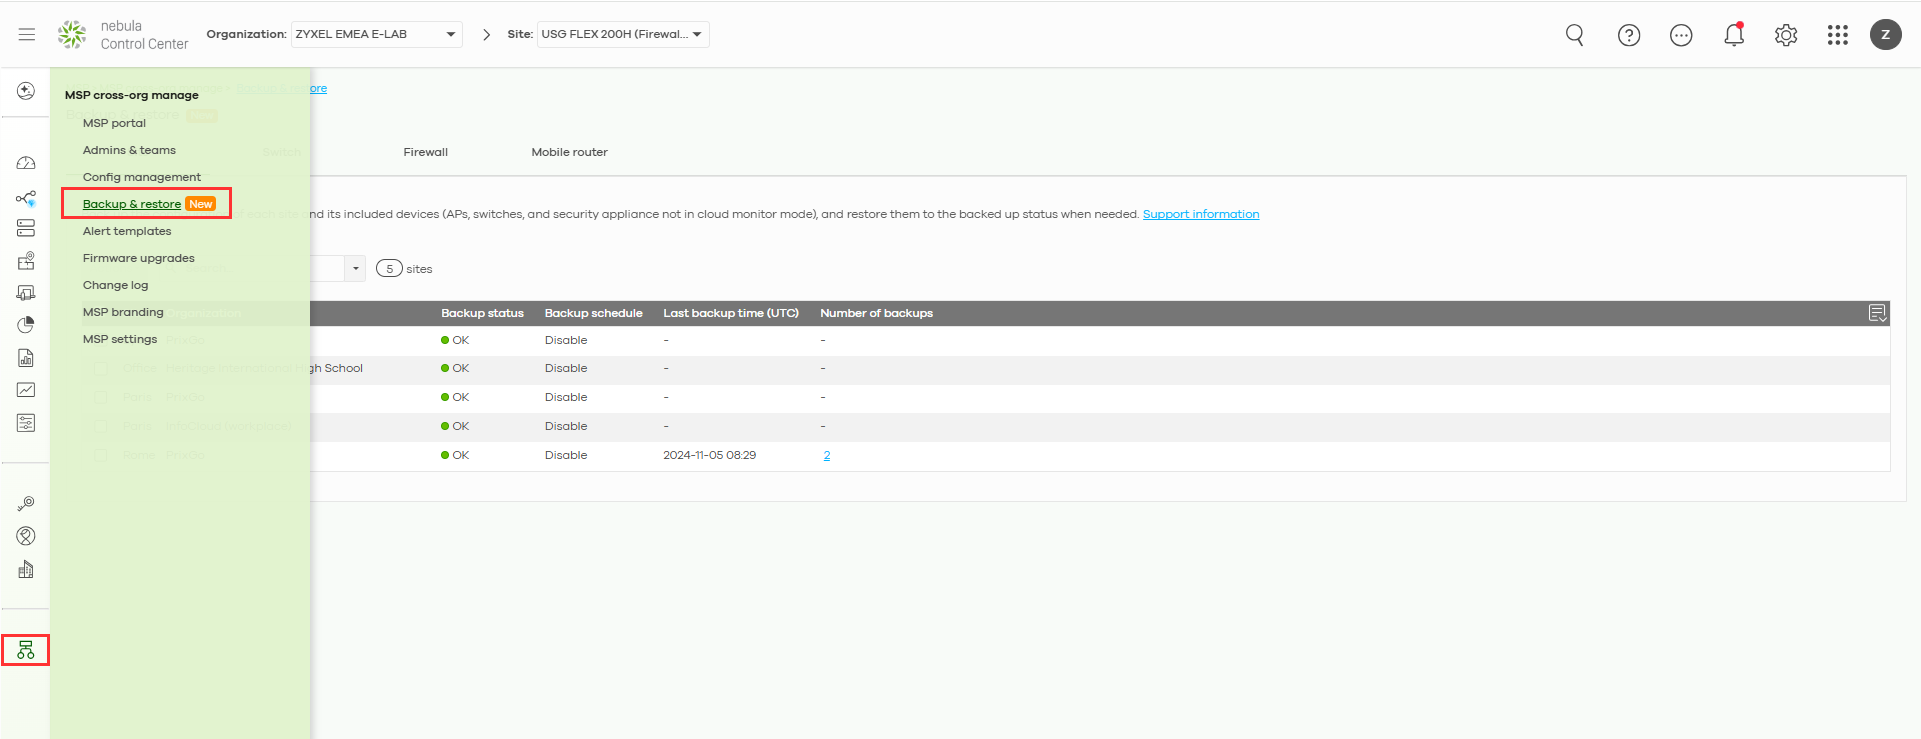This screenshot has width=1921, height=739.
Task: Open the hamburger navigation menu
Action: tap(27, 34)
